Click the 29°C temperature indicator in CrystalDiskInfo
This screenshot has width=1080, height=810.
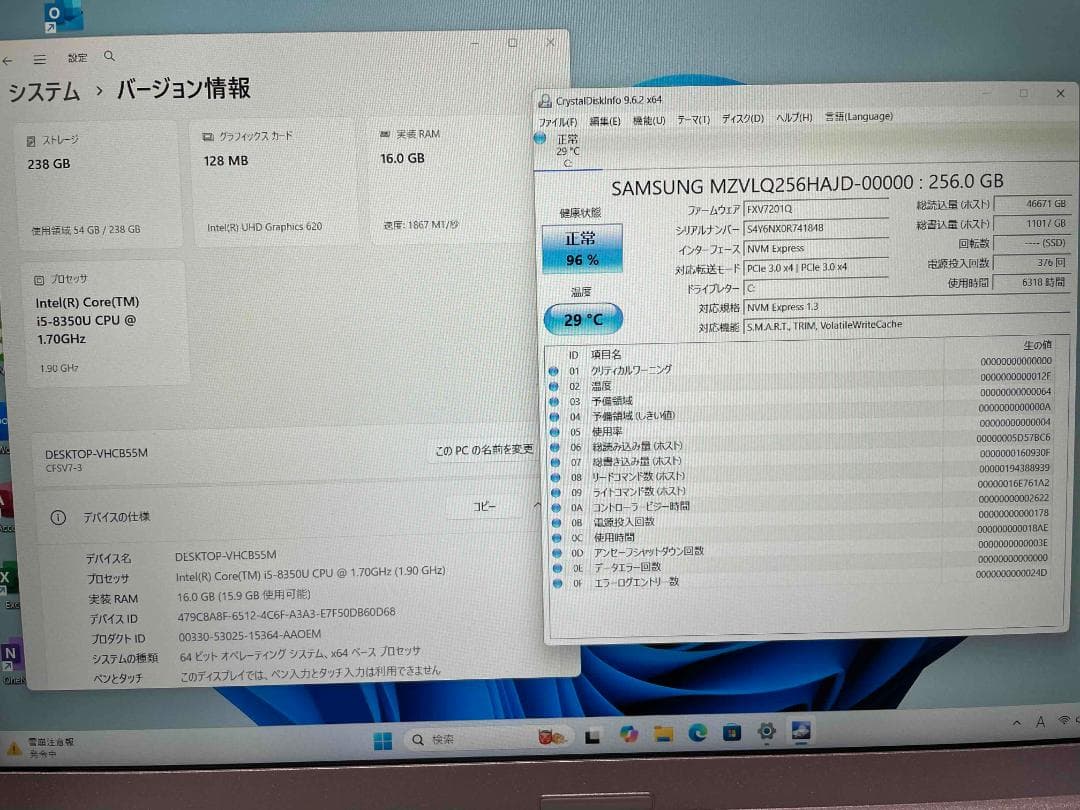coord(581,318)
